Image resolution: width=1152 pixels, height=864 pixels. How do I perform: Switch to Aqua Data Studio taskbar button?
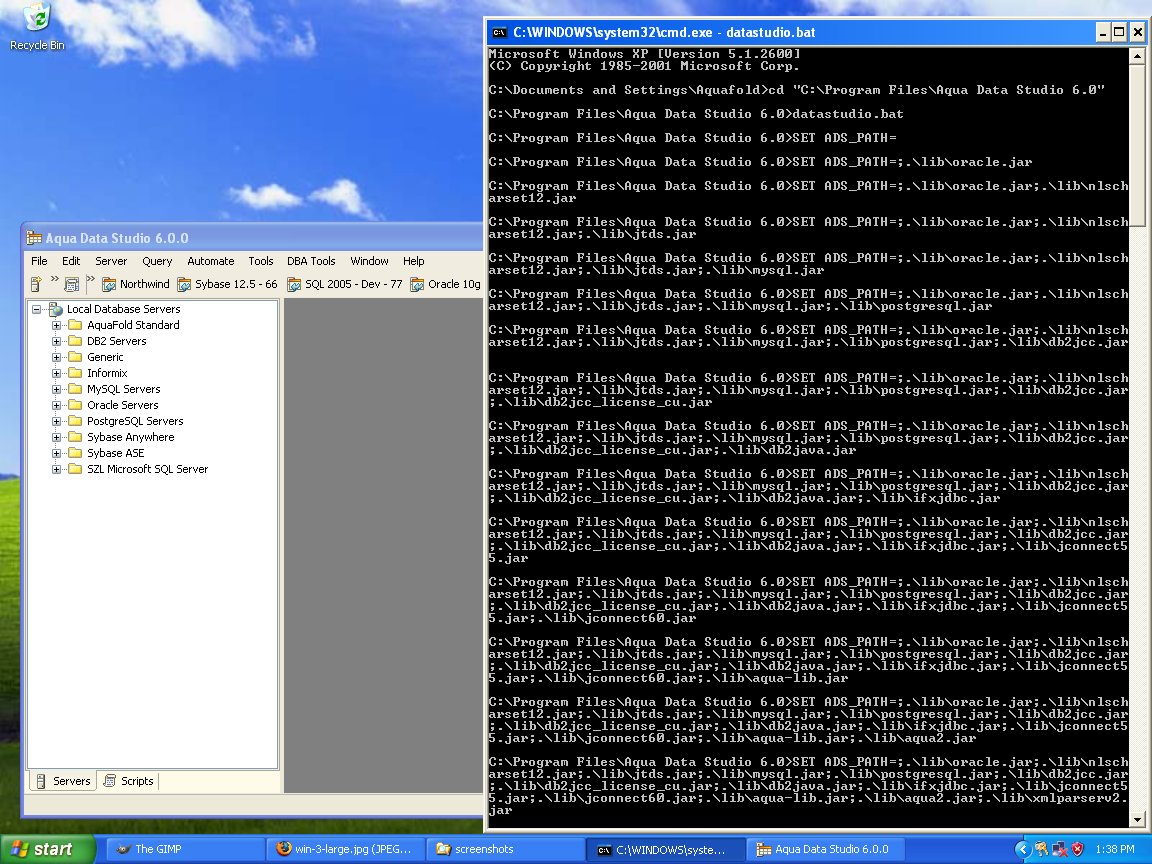coord(827,849)
